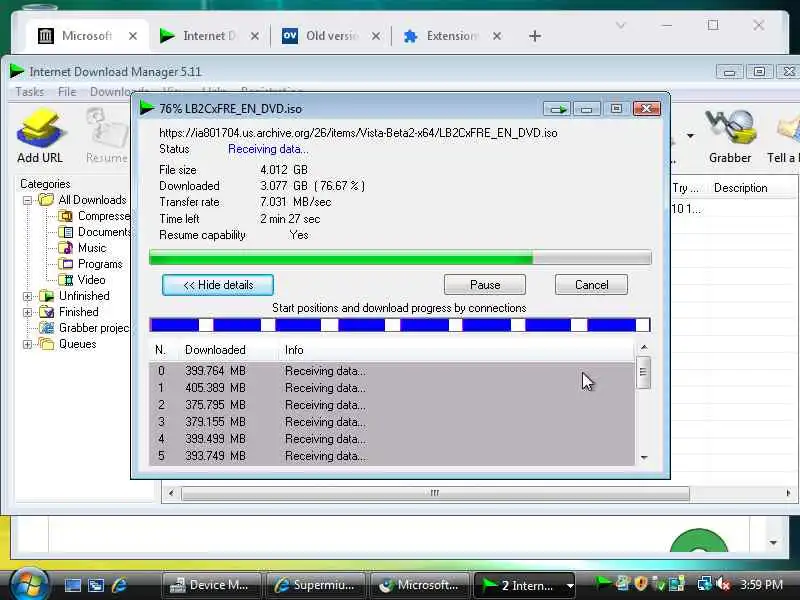Click the Programs category icon

coord(65,264)
